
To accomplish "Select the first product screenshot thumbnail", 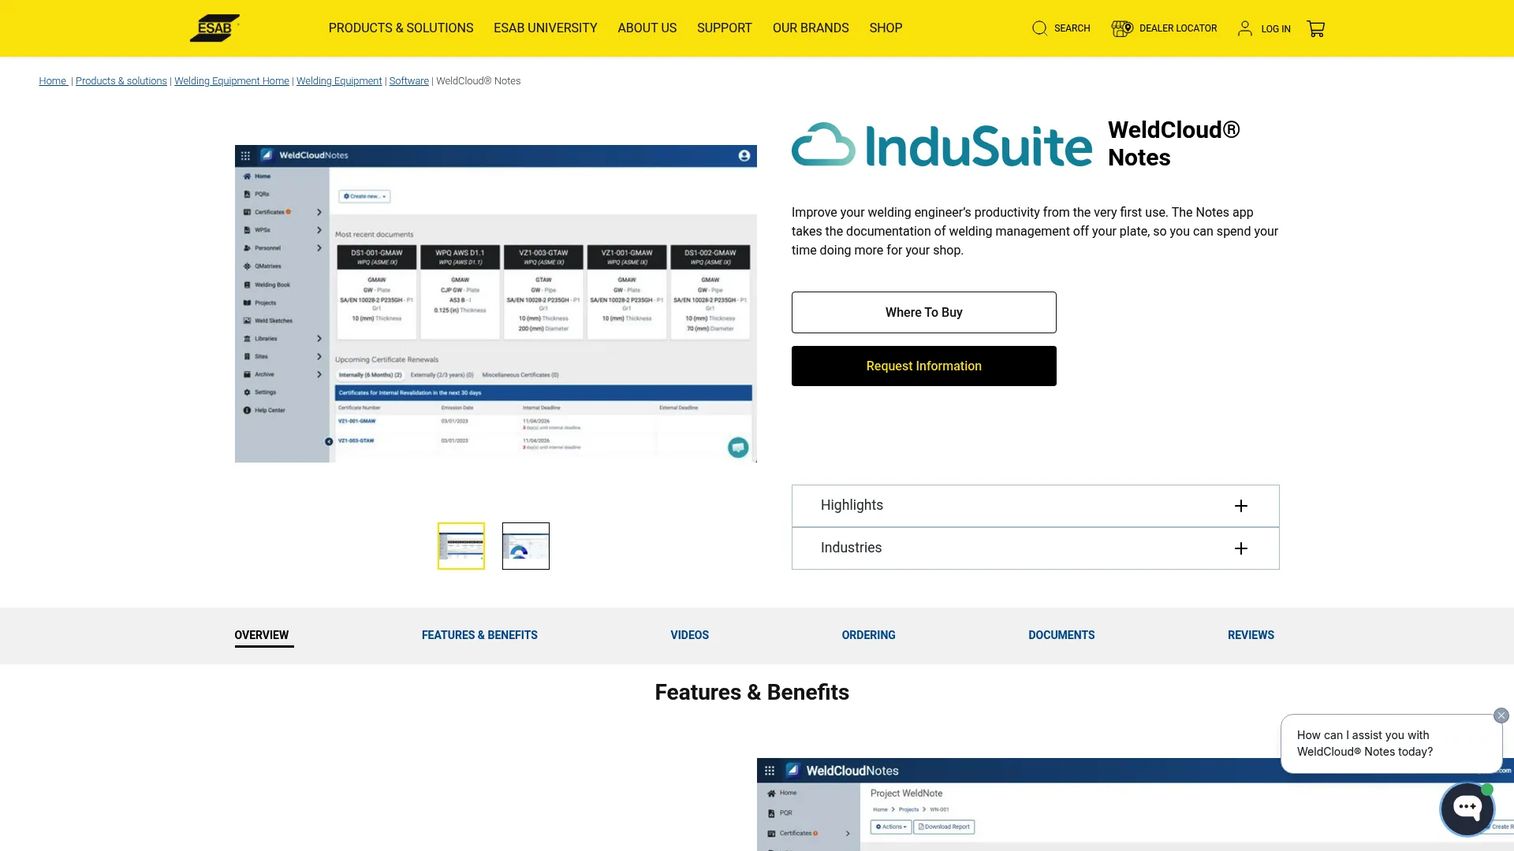I will click(x=461, y=546).
